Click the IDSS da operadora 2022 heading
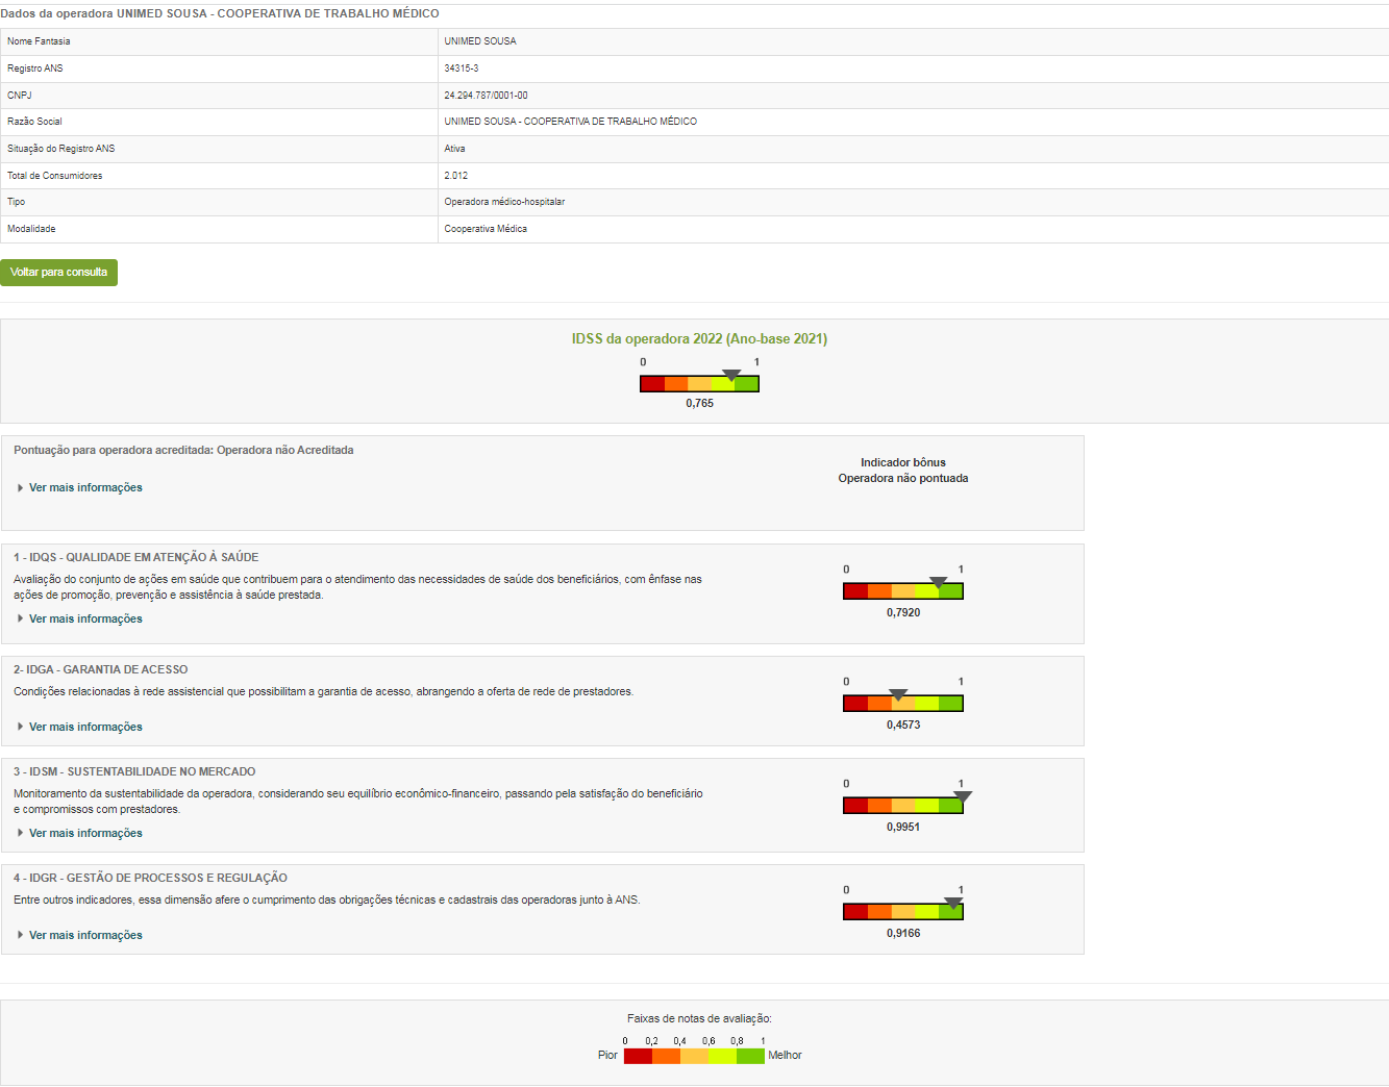The height and width of the screenshot is (1087, 1389). (x=699, y=339)
